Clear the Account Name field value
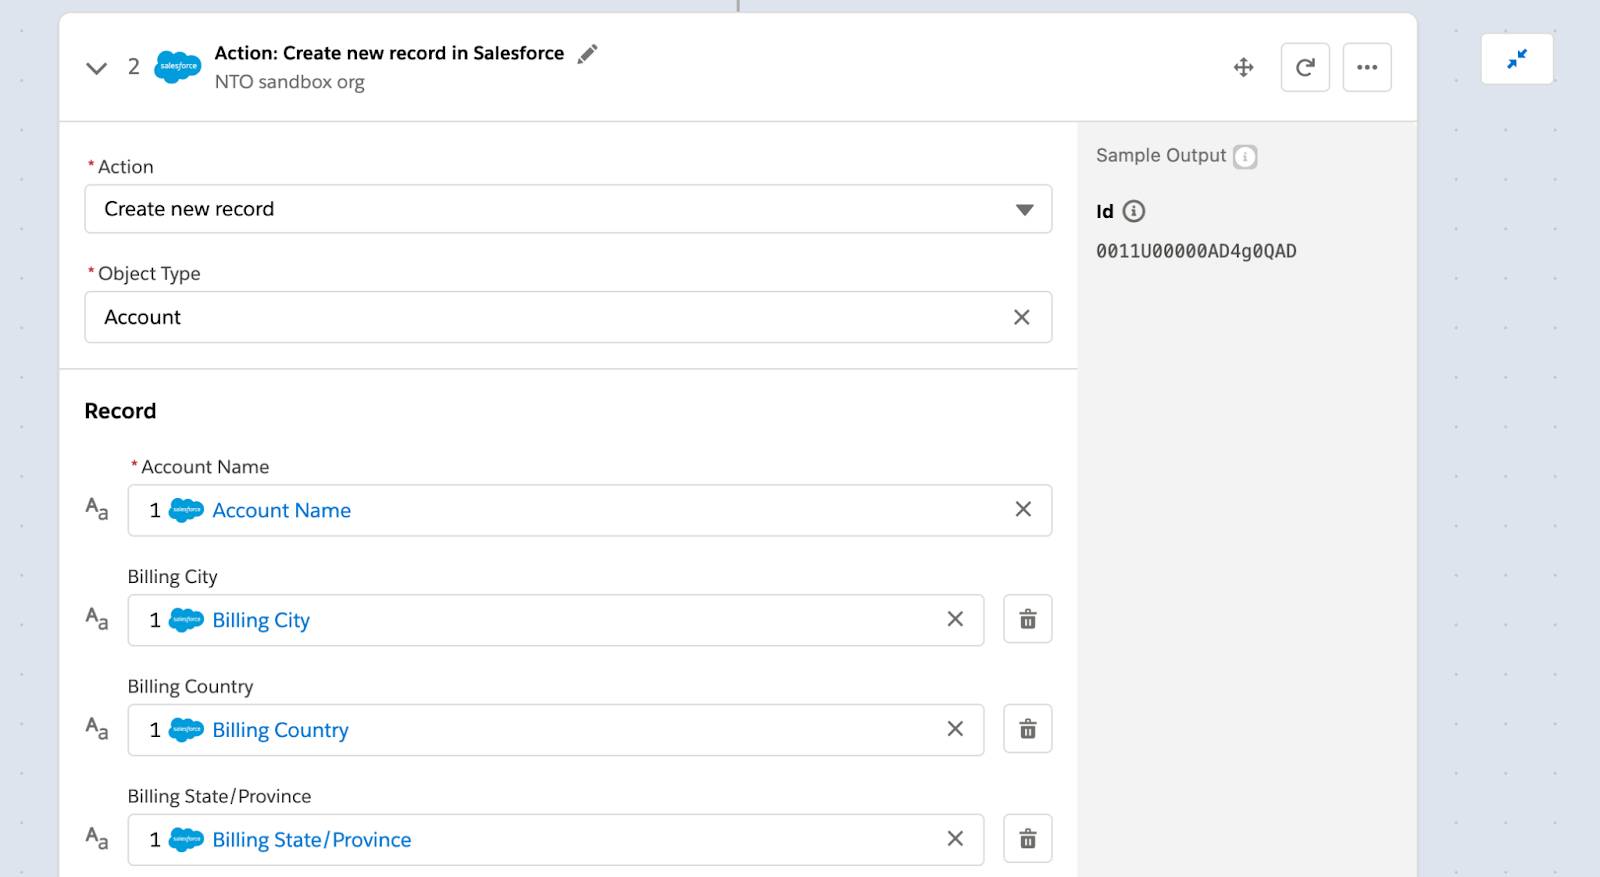Viewport: 1600px width, 877px height. [1023, 509]
